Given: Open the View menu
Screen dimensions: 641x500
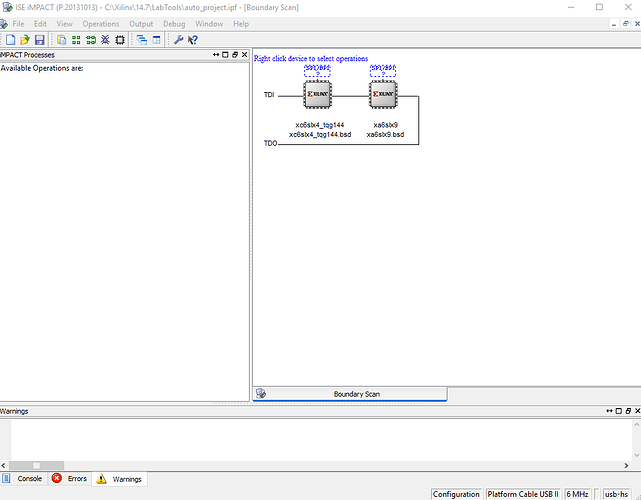Looking at the screenshot, I should 64,24.
